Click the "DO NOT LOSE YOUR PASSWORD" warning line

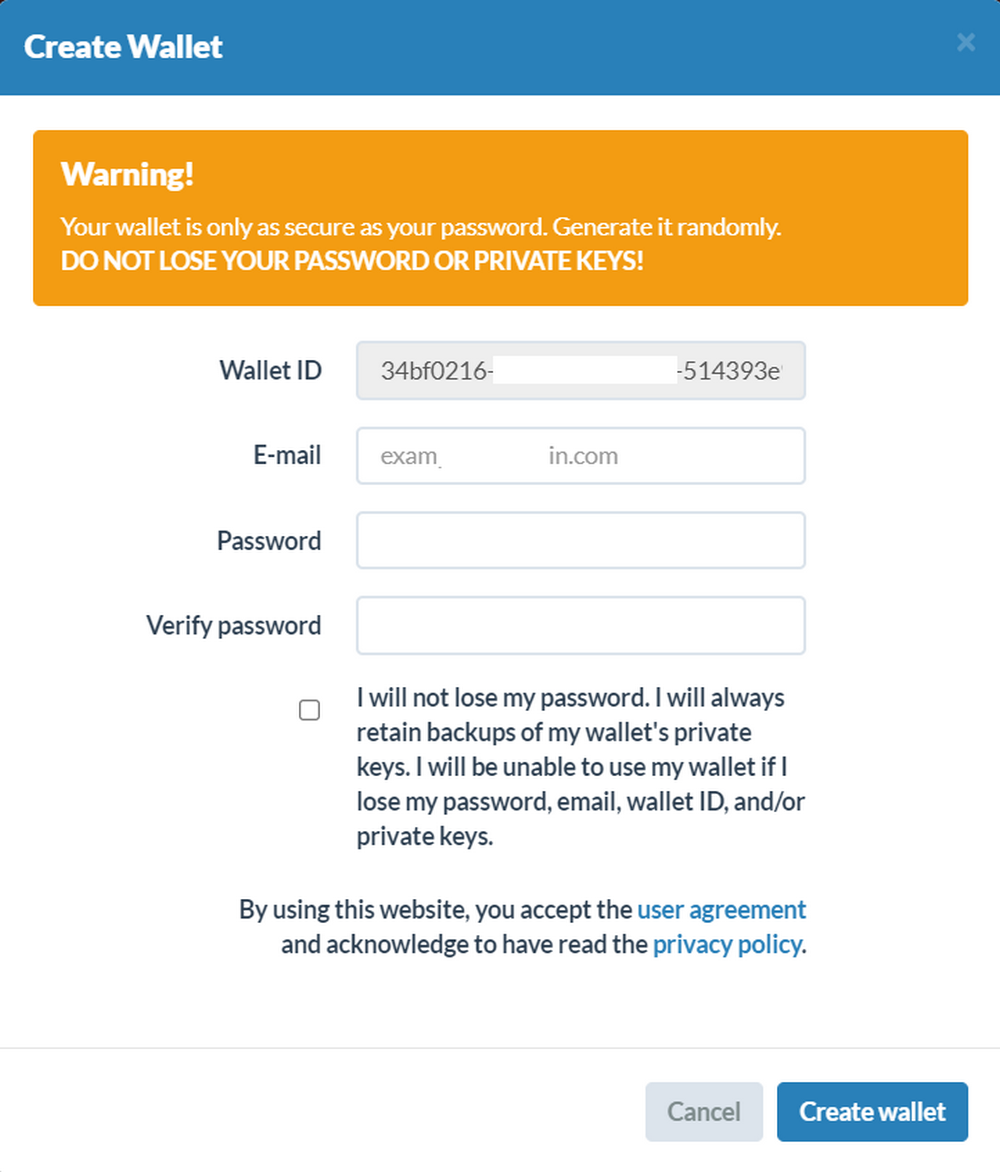point(352,261)
